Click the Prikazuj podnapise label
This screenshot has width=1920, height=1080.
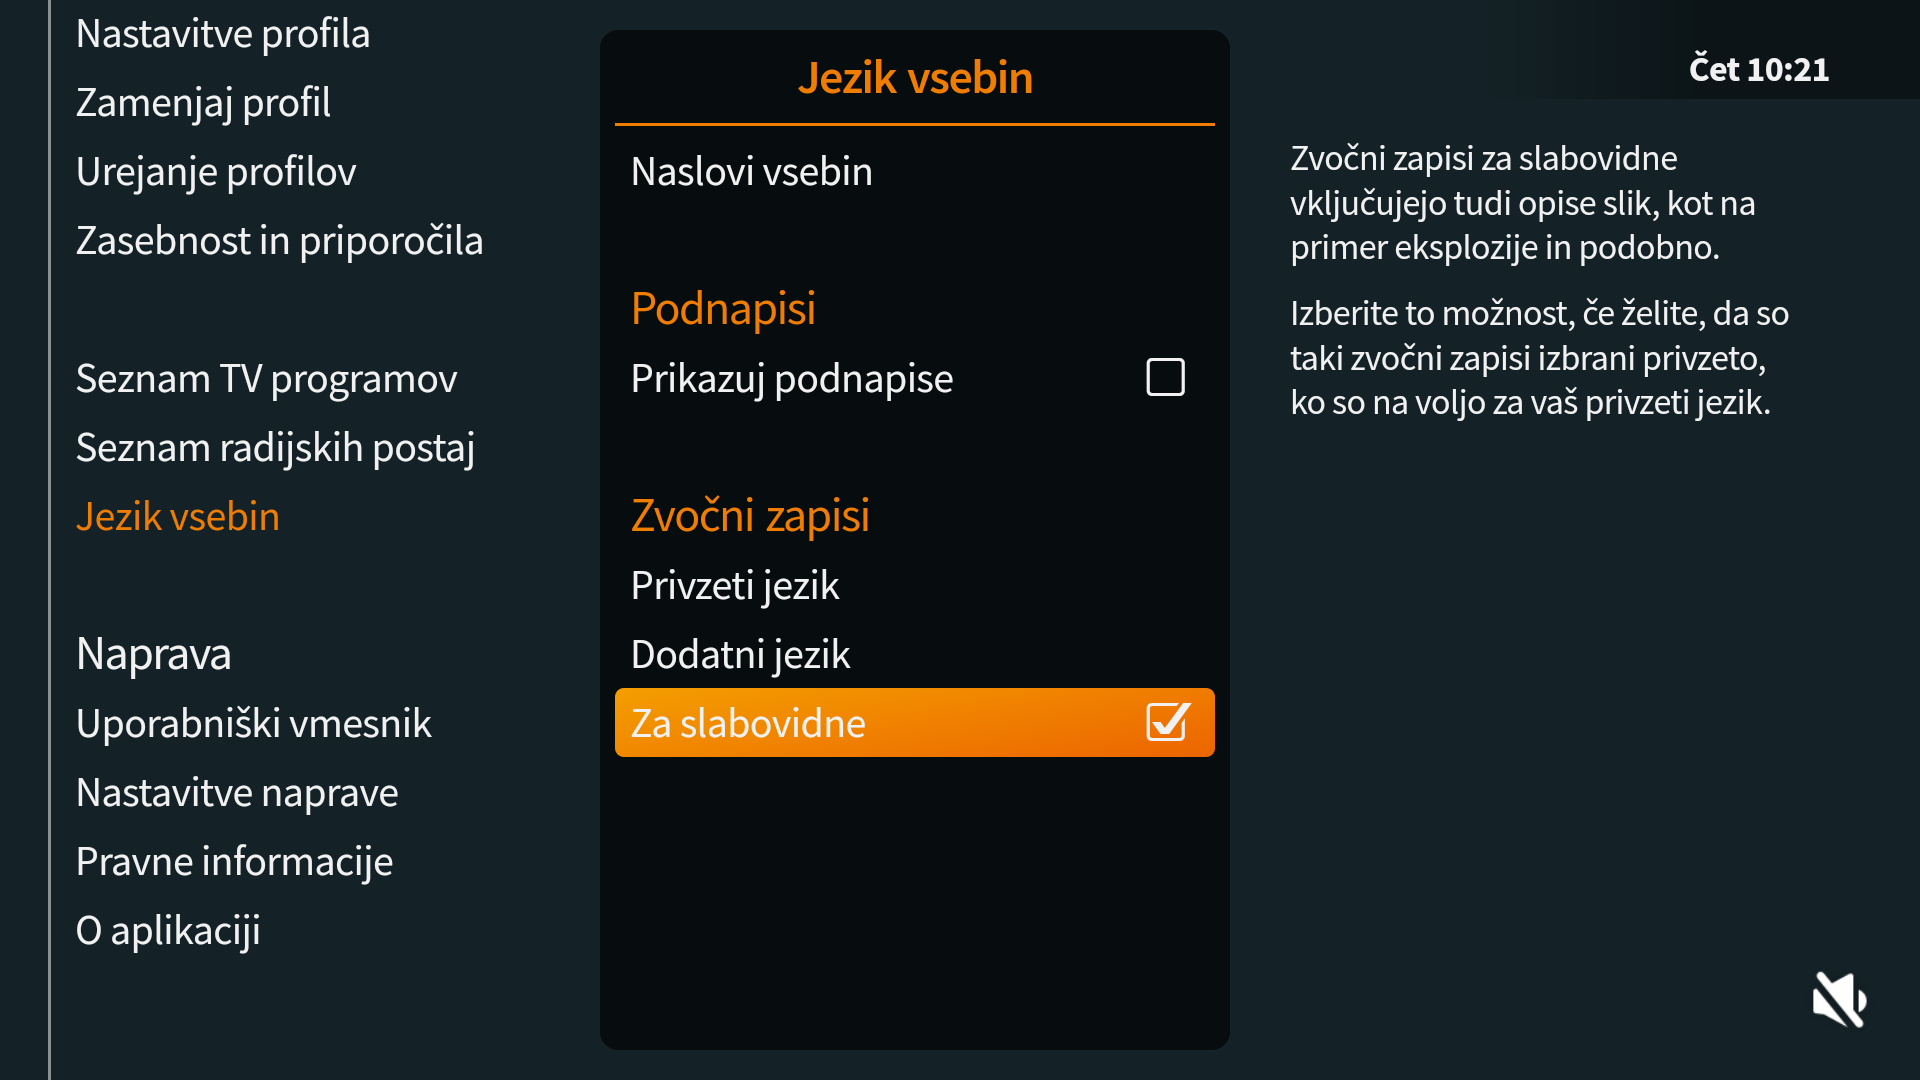[791, 379]
